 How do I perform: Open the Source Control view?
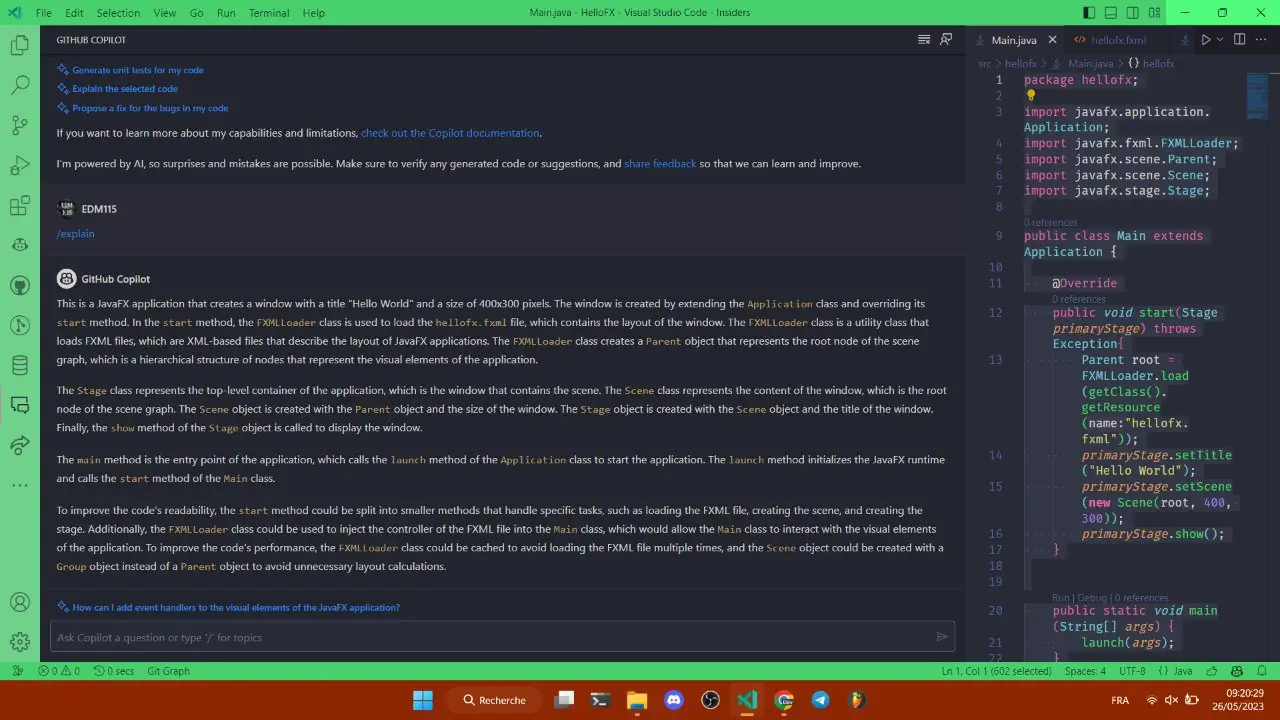pos(19,125)
